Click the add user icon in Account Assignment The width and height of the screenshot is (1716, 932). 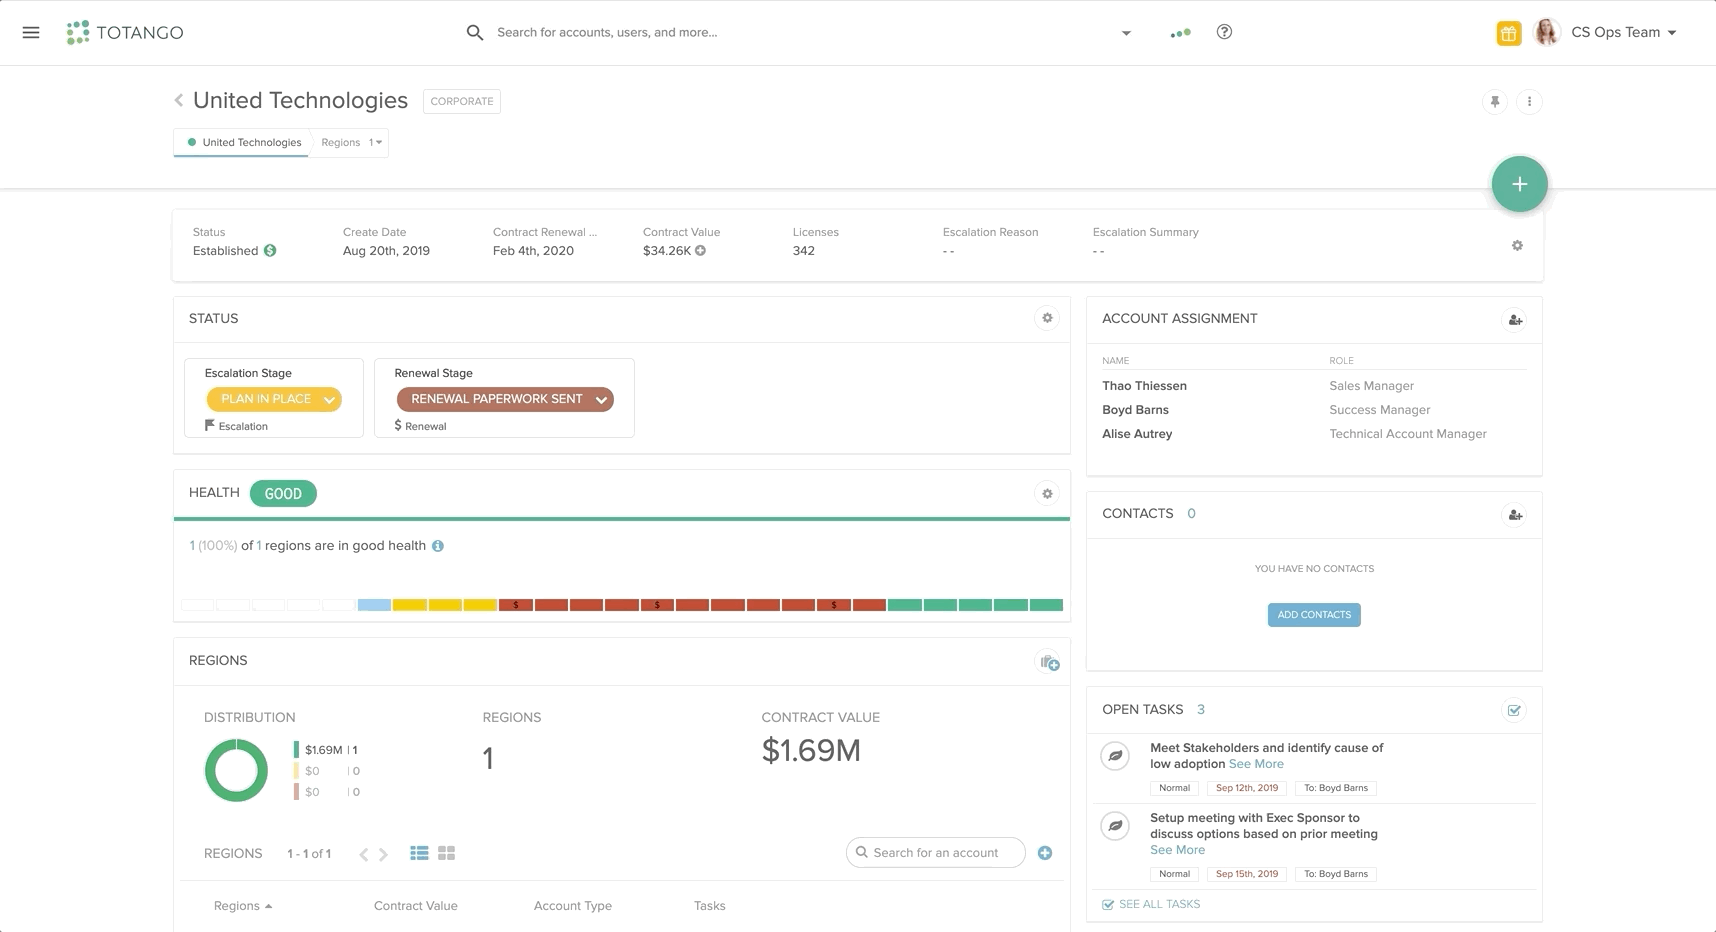click(1515, 320)
